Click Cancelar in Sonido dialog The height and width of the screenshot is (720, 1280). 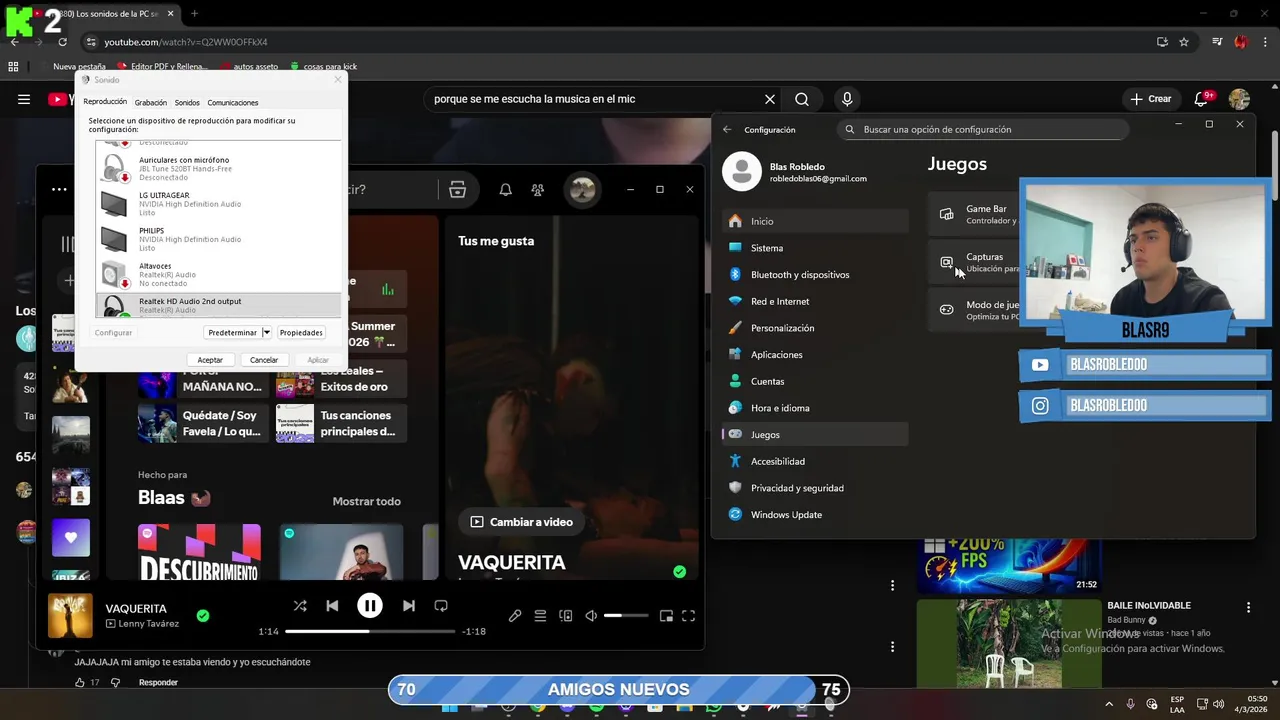pyautogui.click(x=264, y=360)
